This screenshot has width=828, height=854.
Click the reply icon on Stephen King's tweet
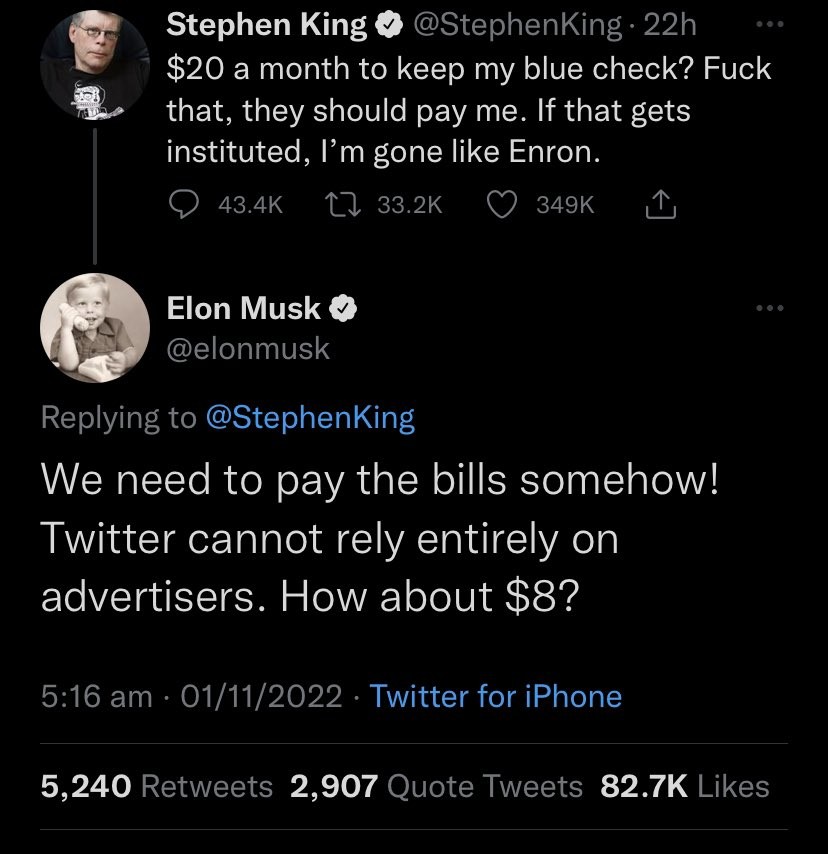[x=184, y=204]
